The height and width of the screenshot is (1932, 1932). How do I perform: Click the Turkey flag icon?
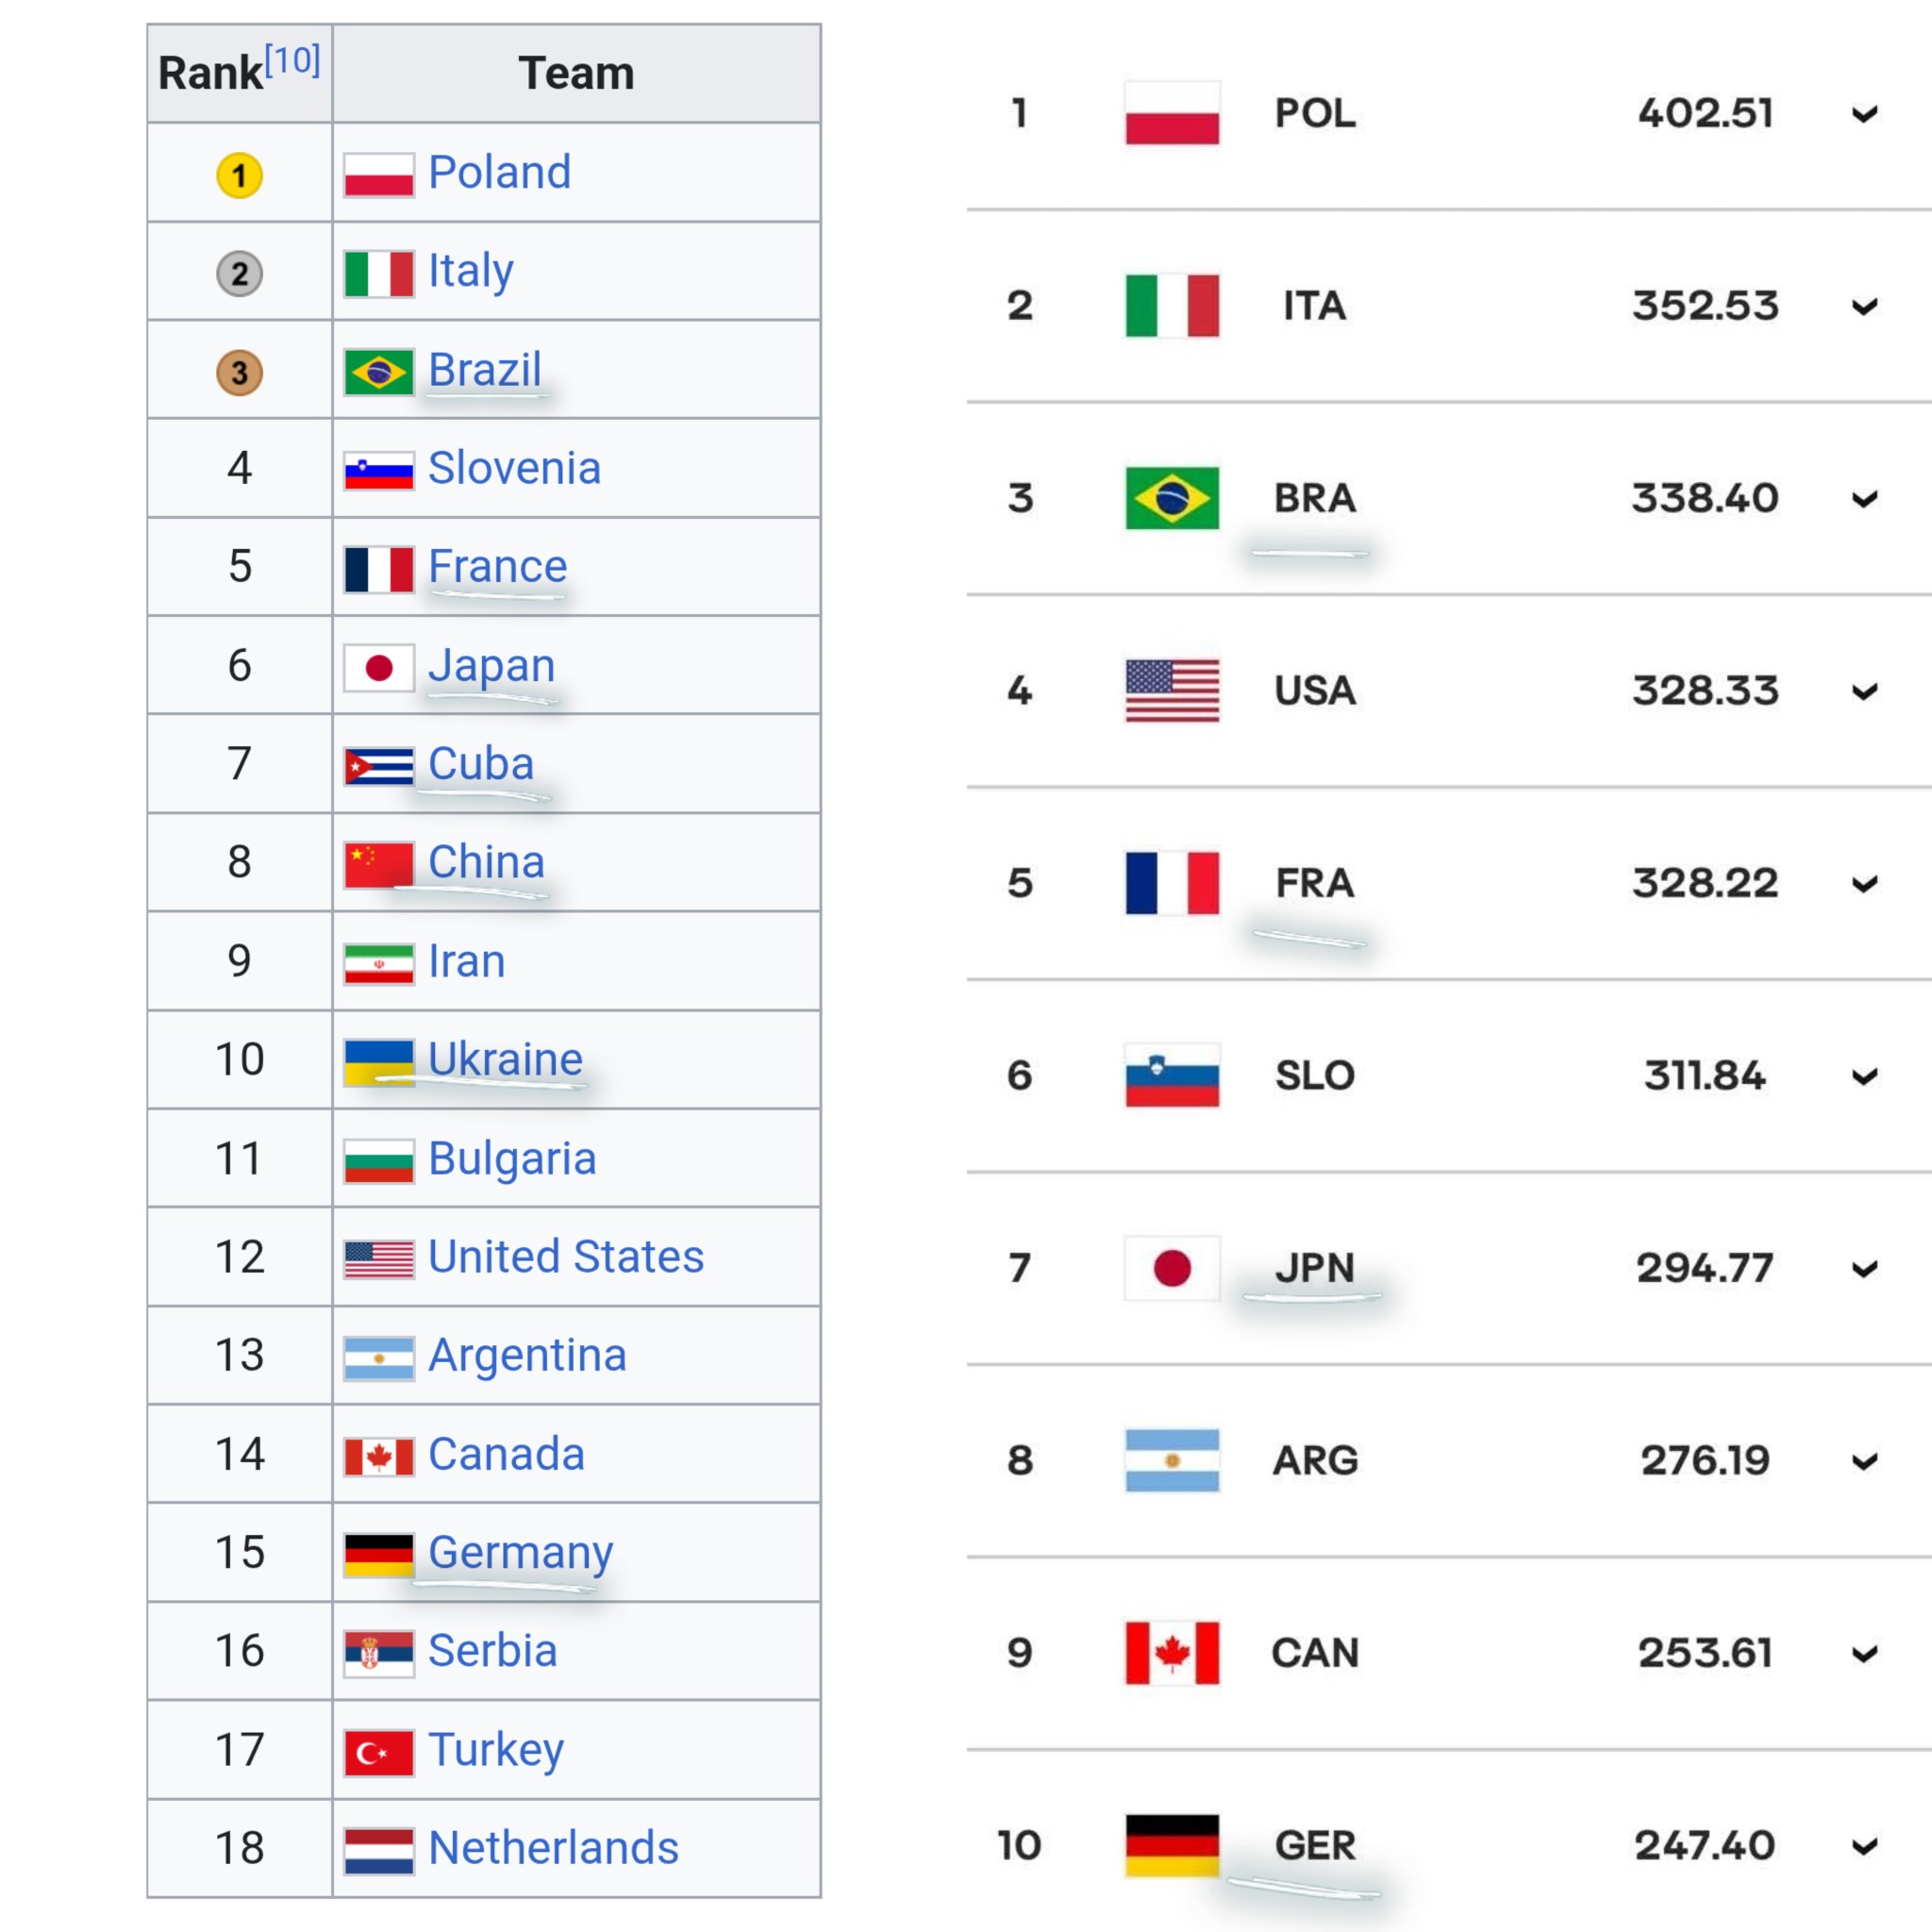pos(378,1752)
